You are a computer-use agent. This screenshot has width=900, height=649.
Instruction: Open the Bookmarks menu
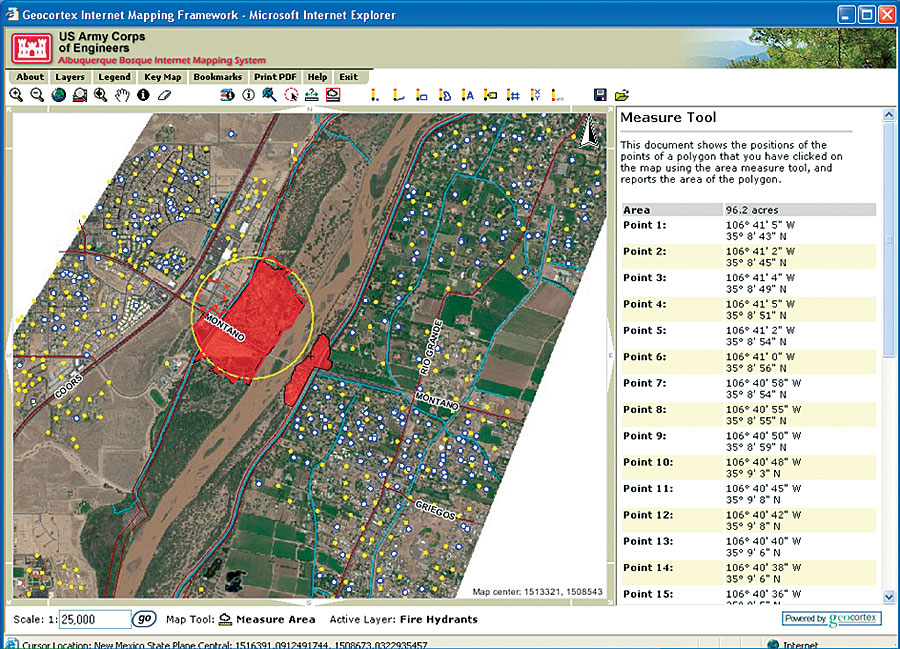217,77
